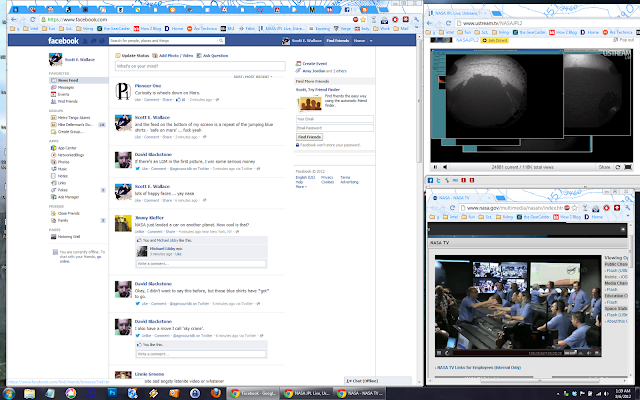Click Home in Facebook header
640x400 pixels.
[359, 41]
